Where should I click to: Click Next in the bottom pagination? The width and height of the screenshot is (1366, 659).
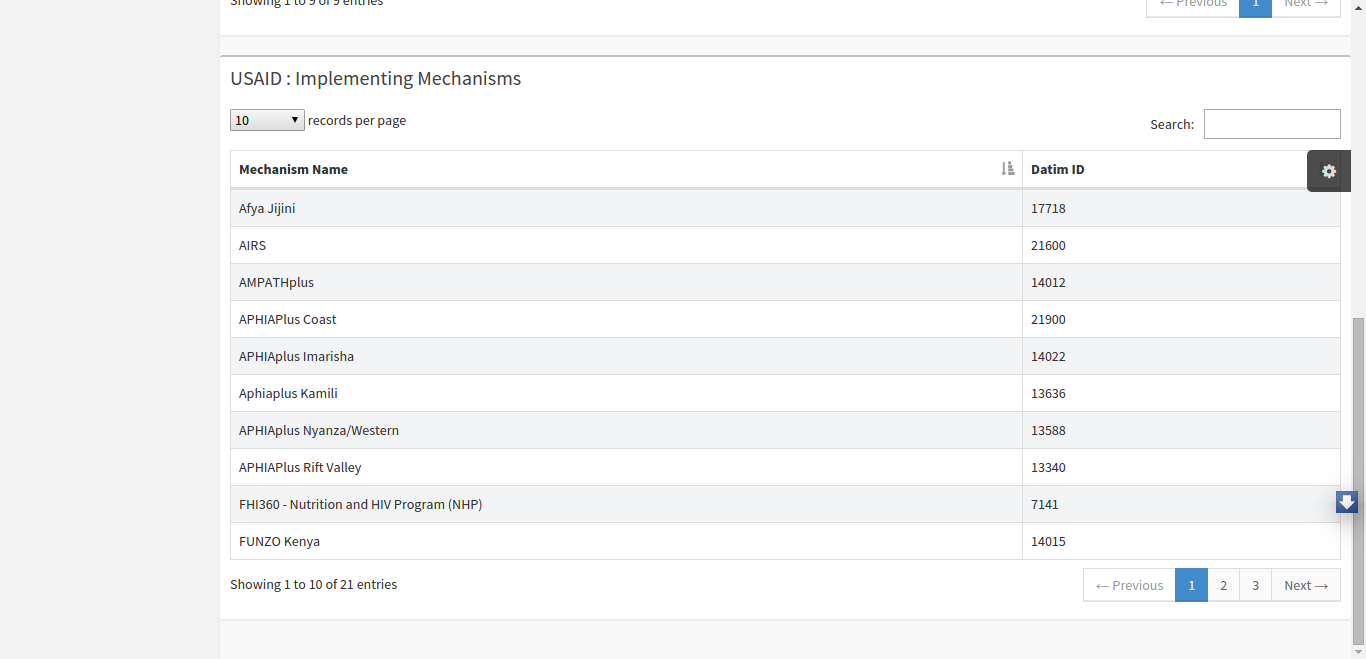tap(1306, 585)
